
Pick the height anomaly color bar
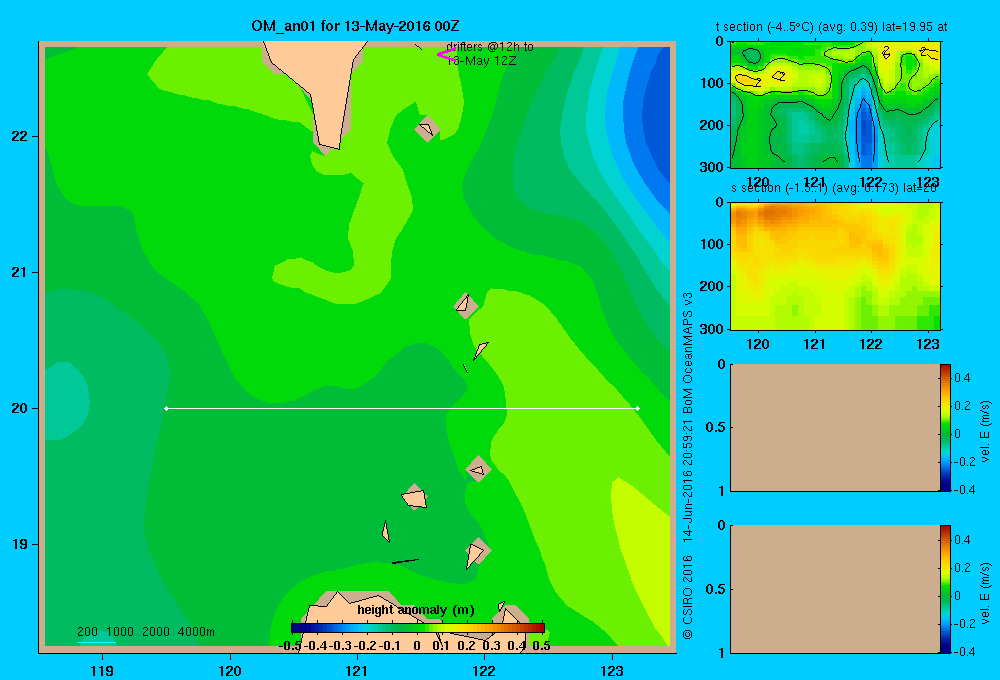pyautogui.click(x=417, y=628)
